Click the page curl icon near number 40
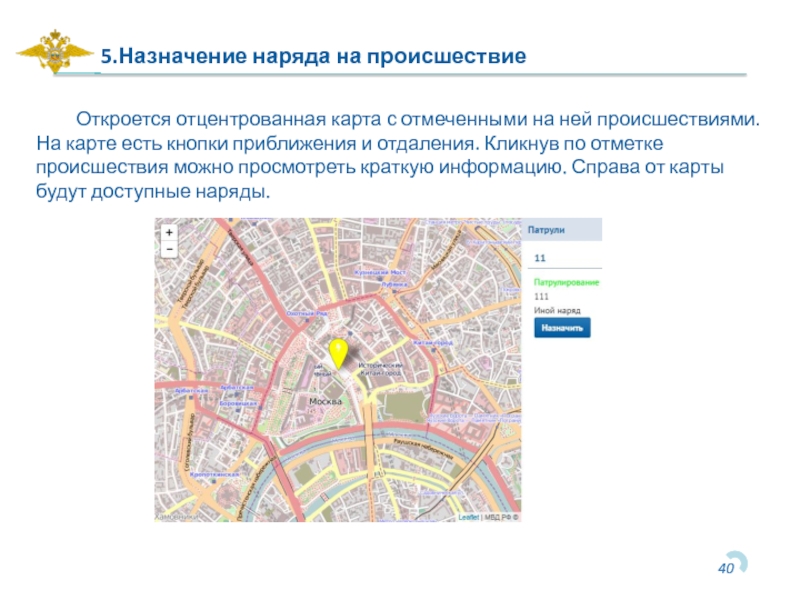The width and height of the screenshot is (800, 600). [x=735, y=563]
